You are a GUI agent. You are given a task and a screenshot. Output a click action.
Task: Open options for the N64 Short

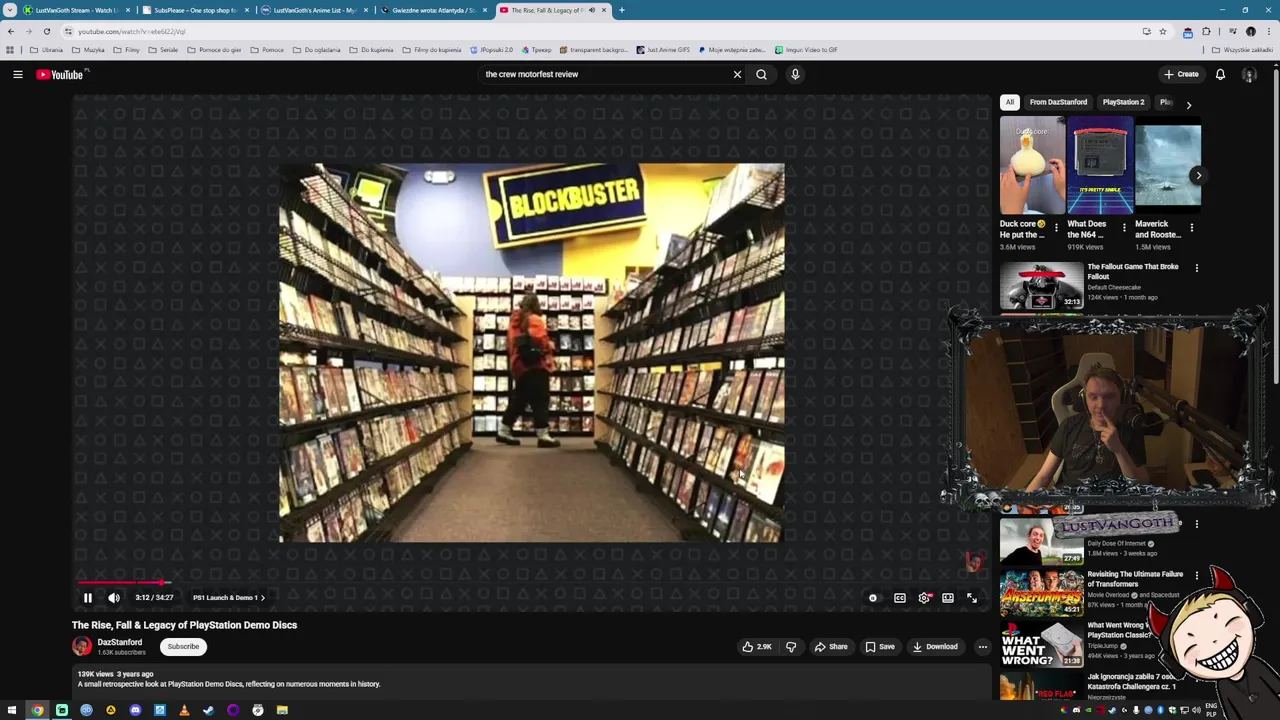pyautogui.click(x=1124, y=228)
